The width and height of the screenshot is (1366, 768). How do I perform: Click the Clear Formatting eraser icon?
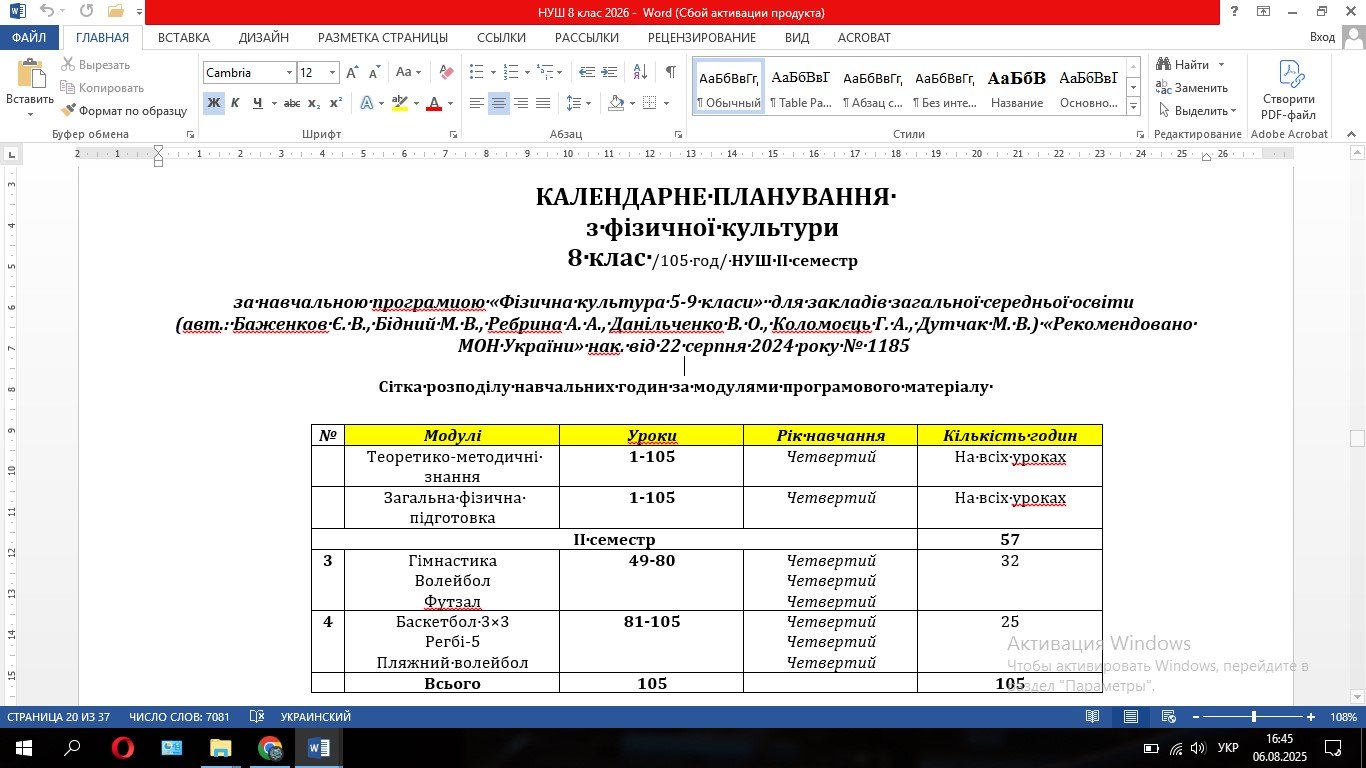click(x=446, y=72)
